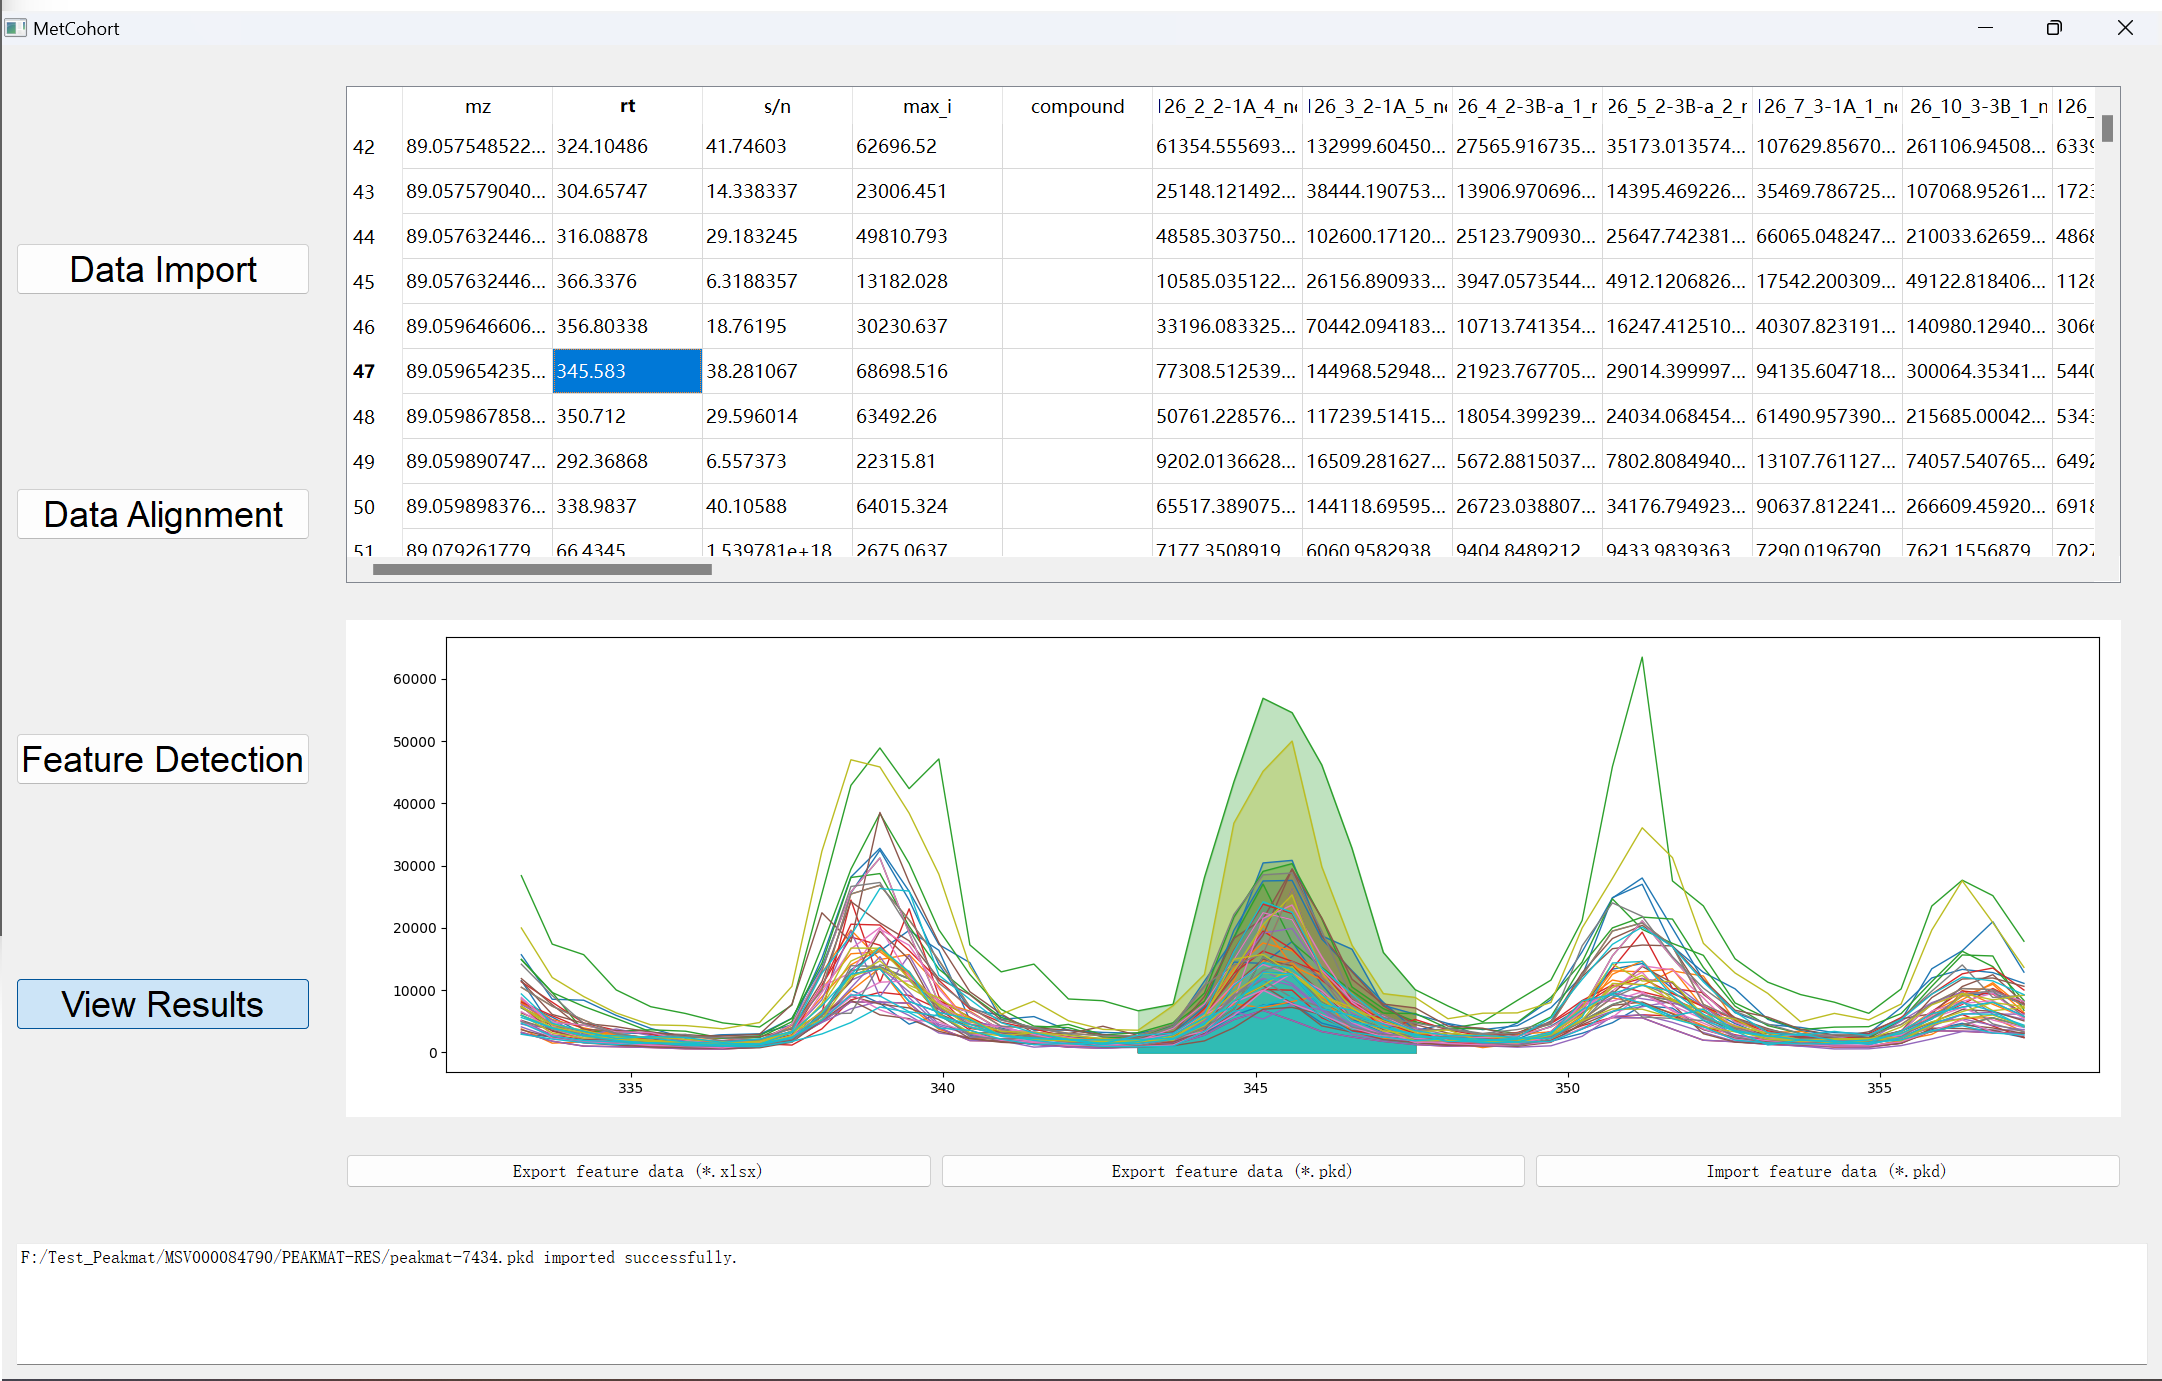
Task: Click selected rt cell 345.583
Action: point(627,371)
